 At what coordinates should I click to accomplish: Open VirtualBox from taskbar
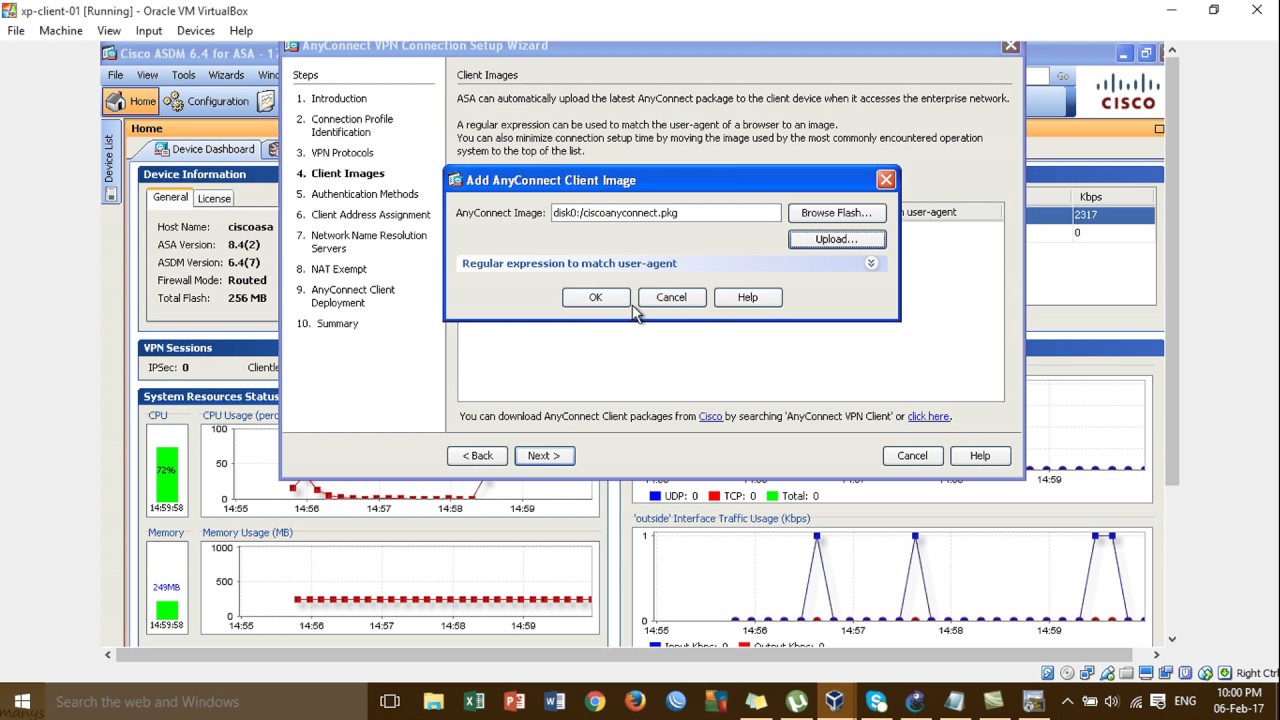[835, 702]
